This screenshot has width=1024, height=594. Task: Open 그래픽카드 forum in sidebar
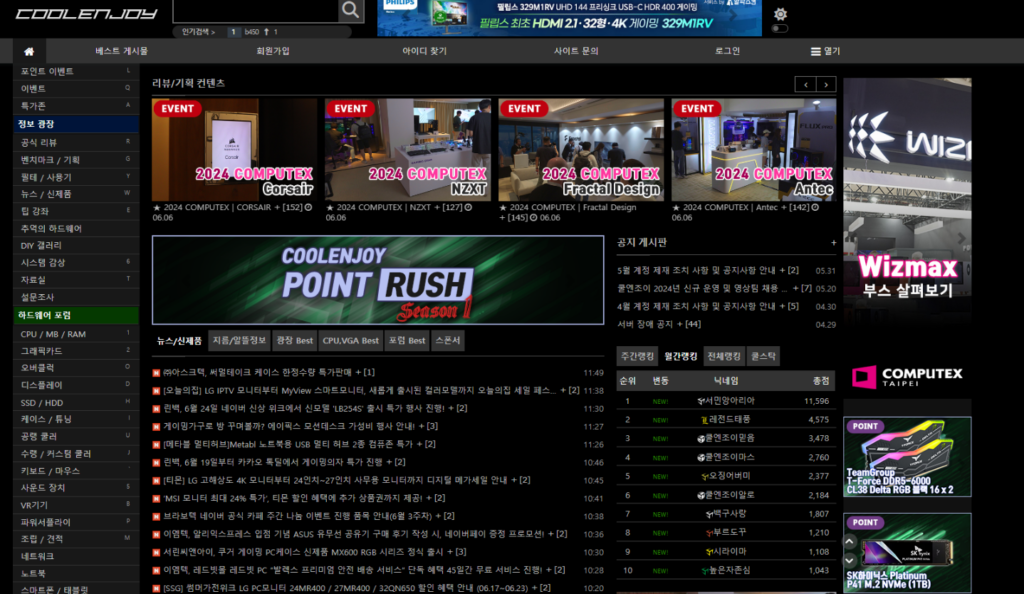pyautogui.click(x=42, y=351)
